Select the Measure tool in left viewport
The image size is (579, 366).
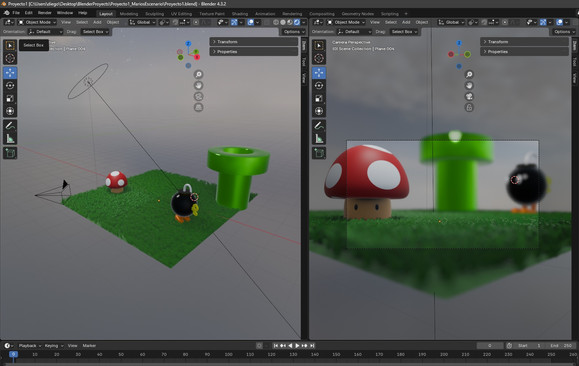tap(10, 139)
